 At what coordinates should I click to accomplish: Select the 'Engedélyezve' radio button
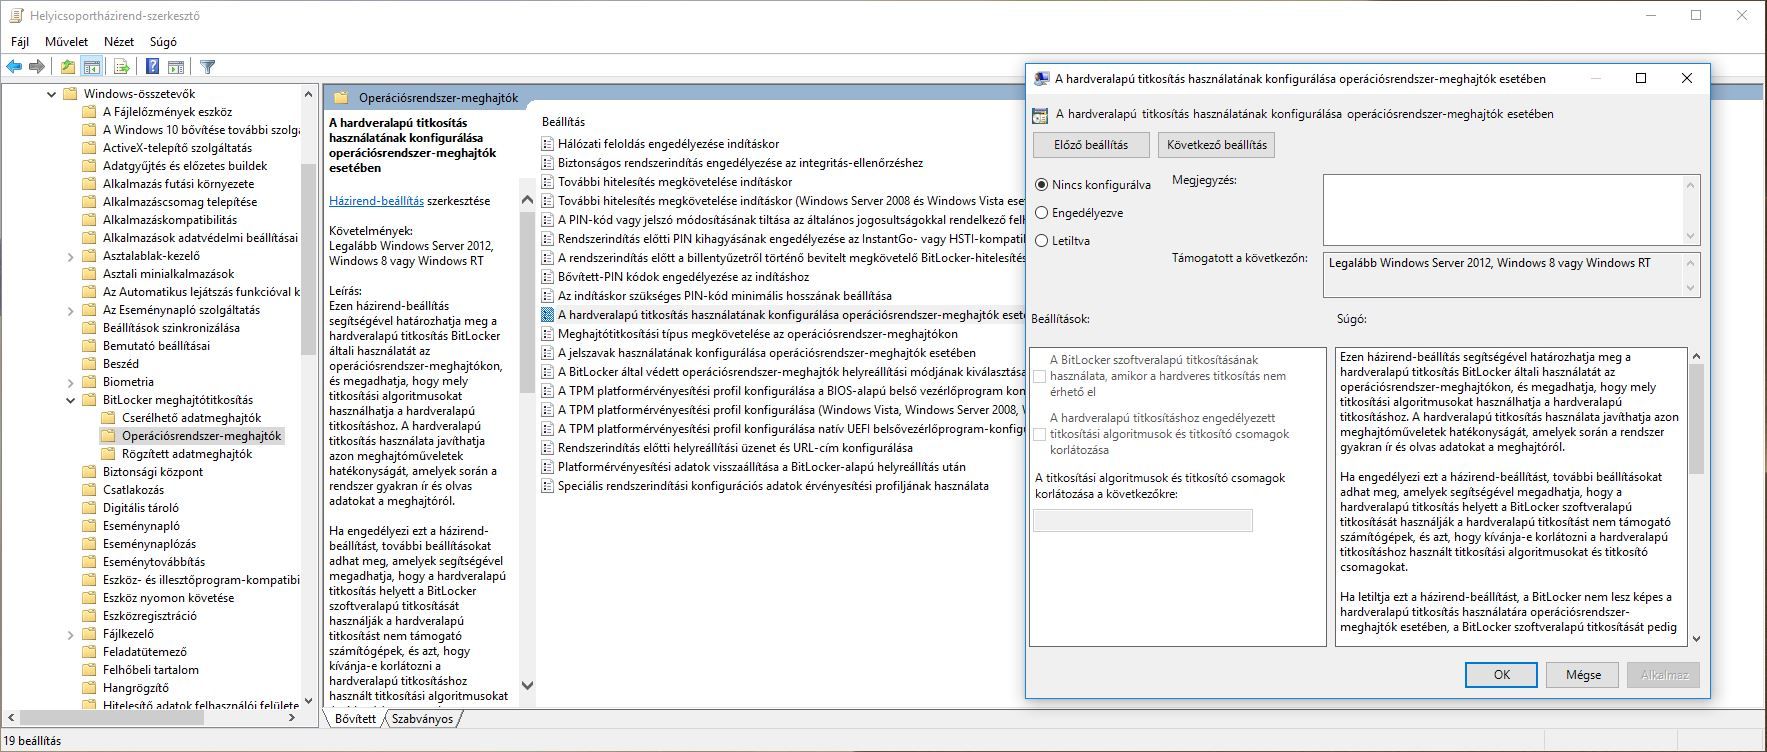pos(1042,213)
